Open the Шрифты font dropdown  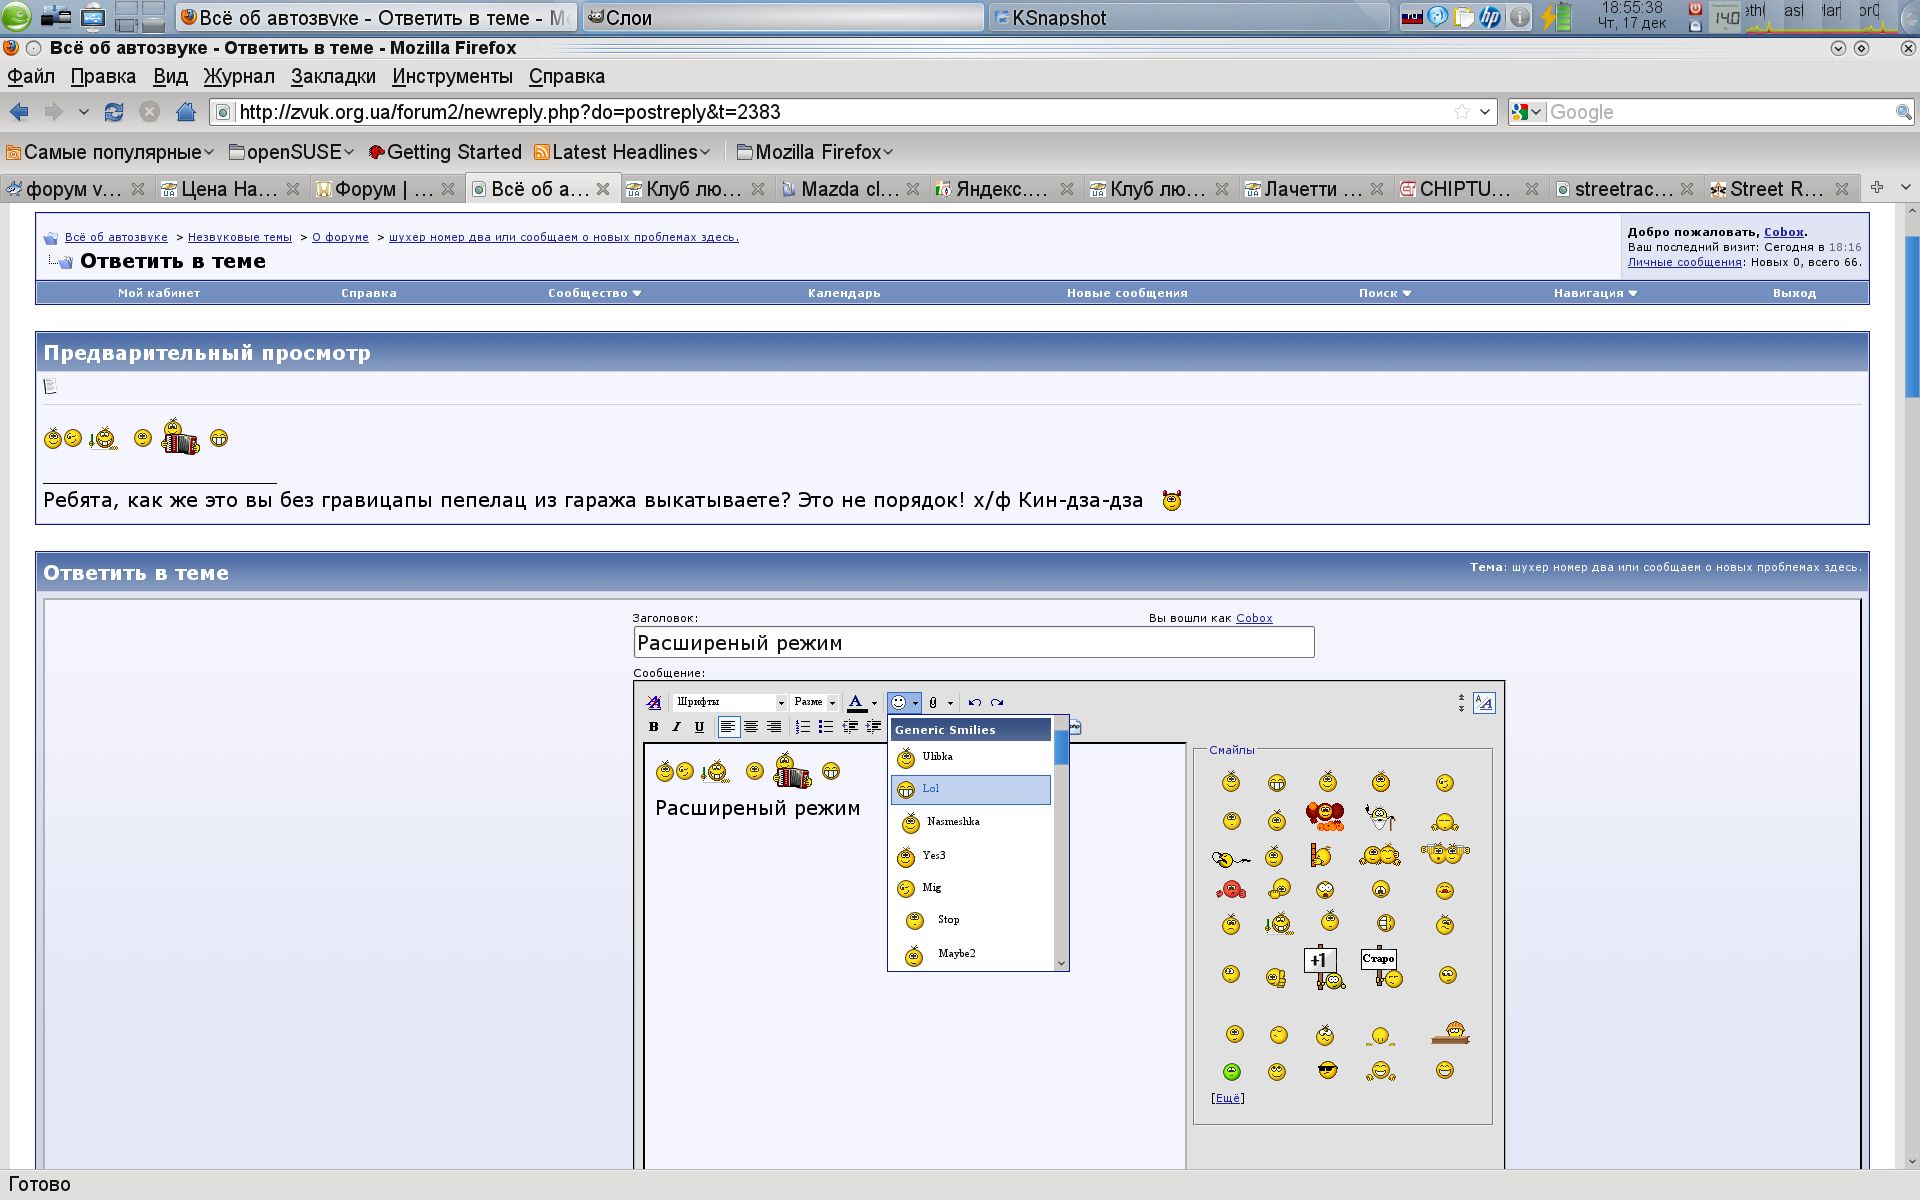[x=729, y=702]
